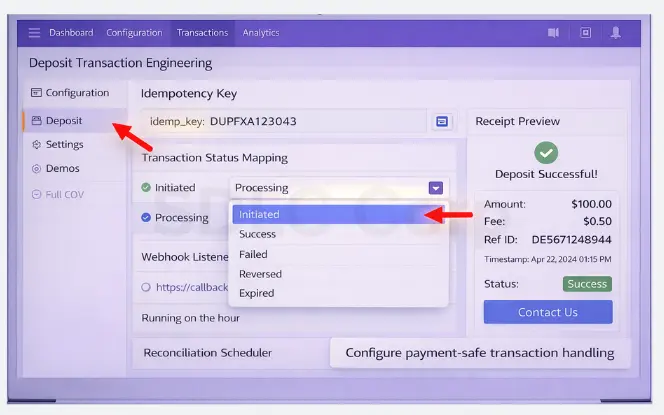This screenshot has height=415, width=664.
Task: Click the $0.50 fee value
Action: point(597,221)
